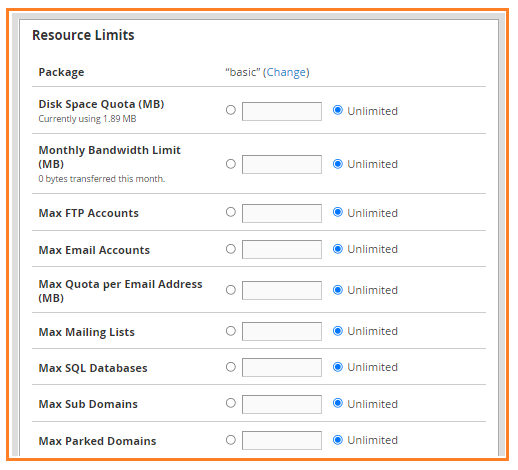Open the package Change link
The width and height of the screenshot is (518, 470).
click(286, 72)
